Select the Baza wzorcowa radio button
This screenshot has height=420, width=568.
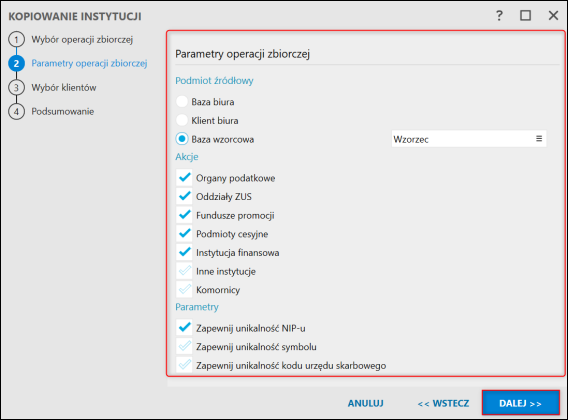click(x=182, y=139)
